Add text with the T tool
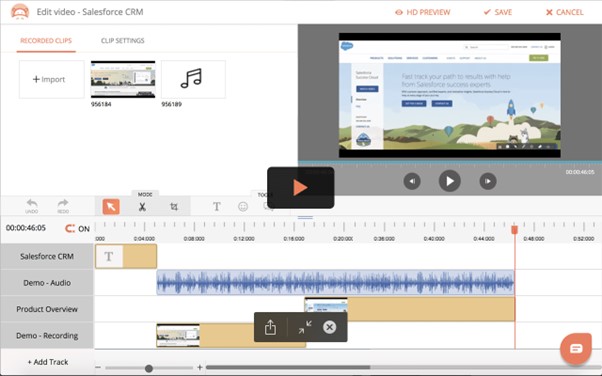The image size is (602, 376). coord(217,207)
